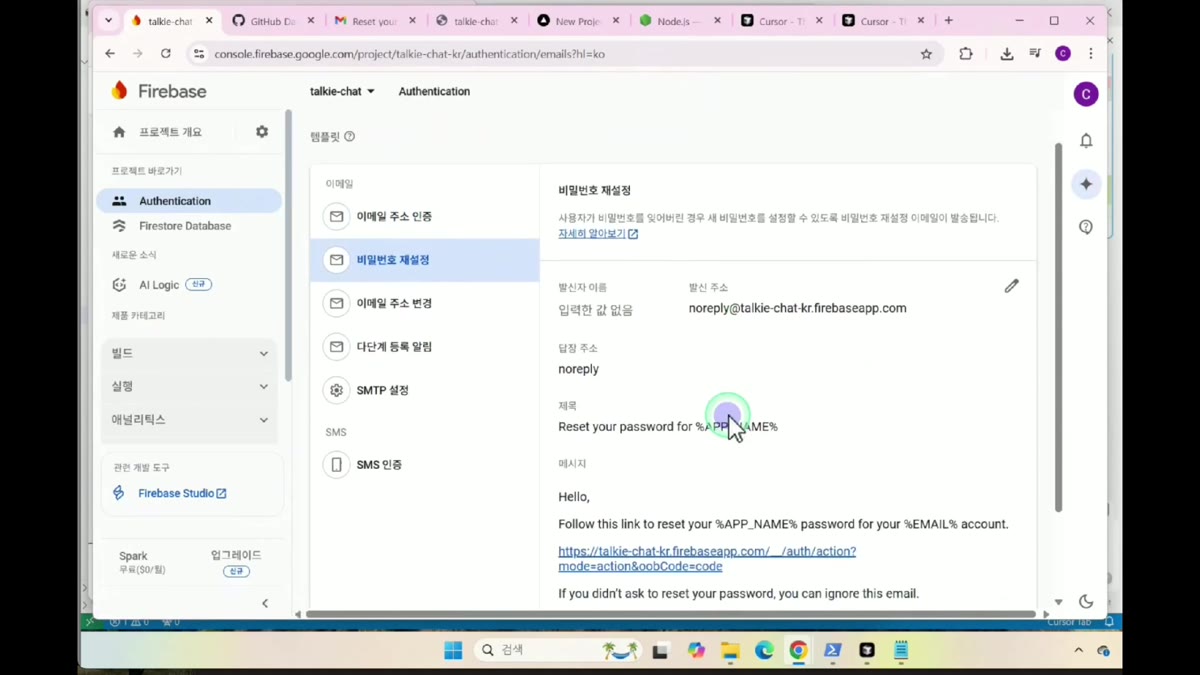Collapse the sidebar with the left chevron
This screenshot has height=675, width=1200.
click(x=265, y=603)
